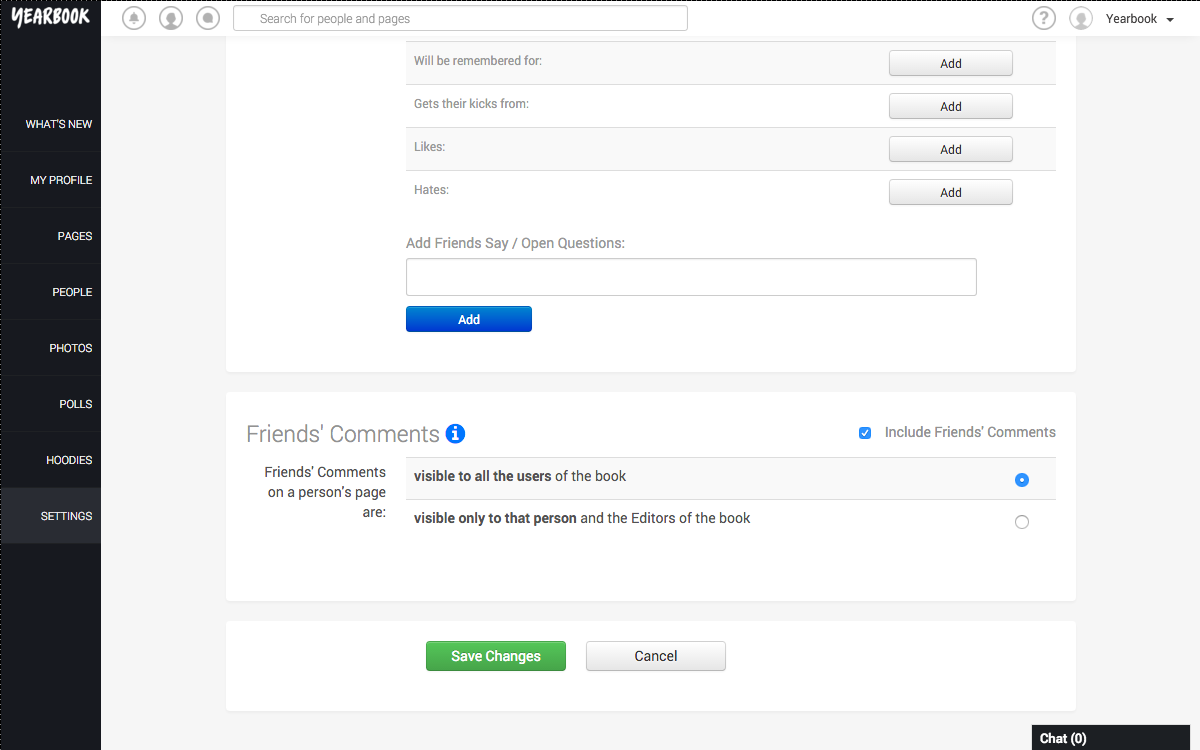1200x750 pixels.
Task: Open the notifications bell icon
Action: coord(134,18)
